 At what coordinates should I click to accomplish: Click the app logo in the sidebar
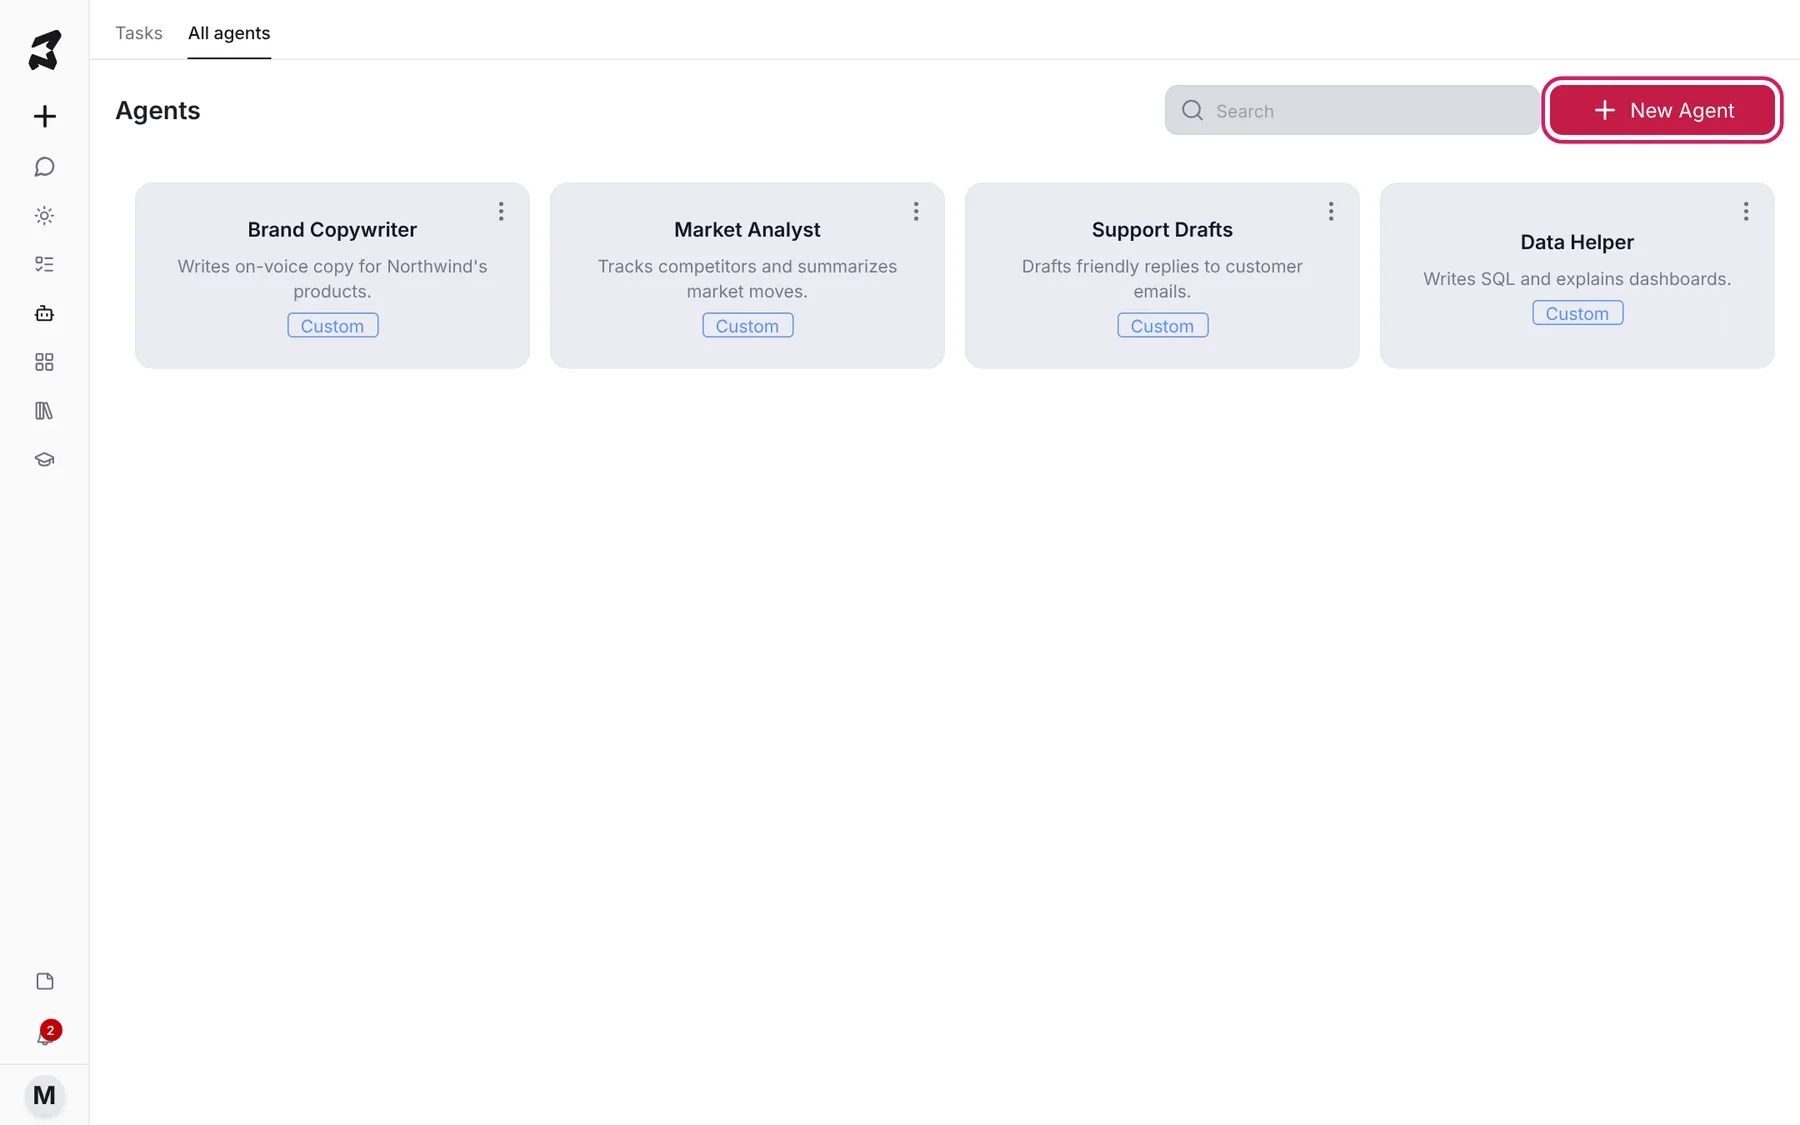[44, 50]
